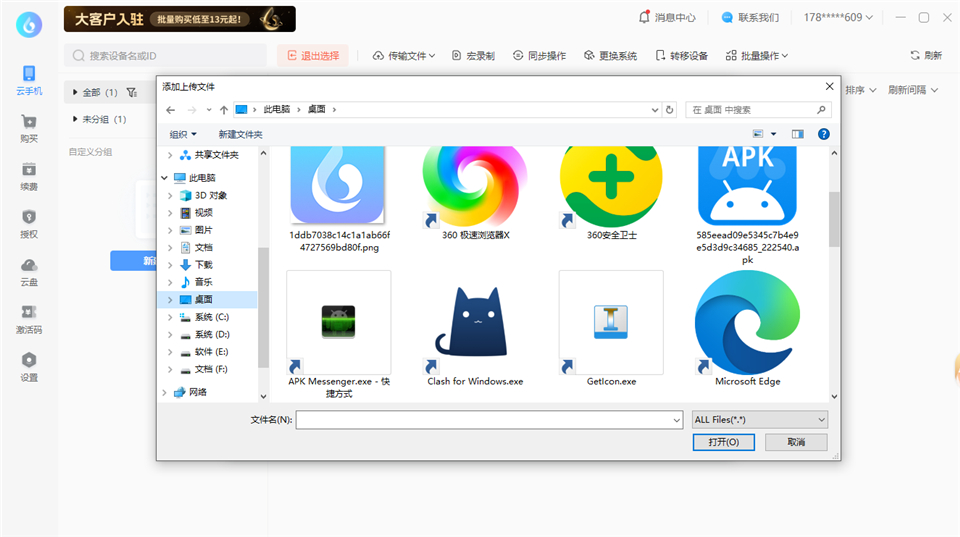
Task: Open the 授权 sidebar section
Action: (x=29, y=224)
